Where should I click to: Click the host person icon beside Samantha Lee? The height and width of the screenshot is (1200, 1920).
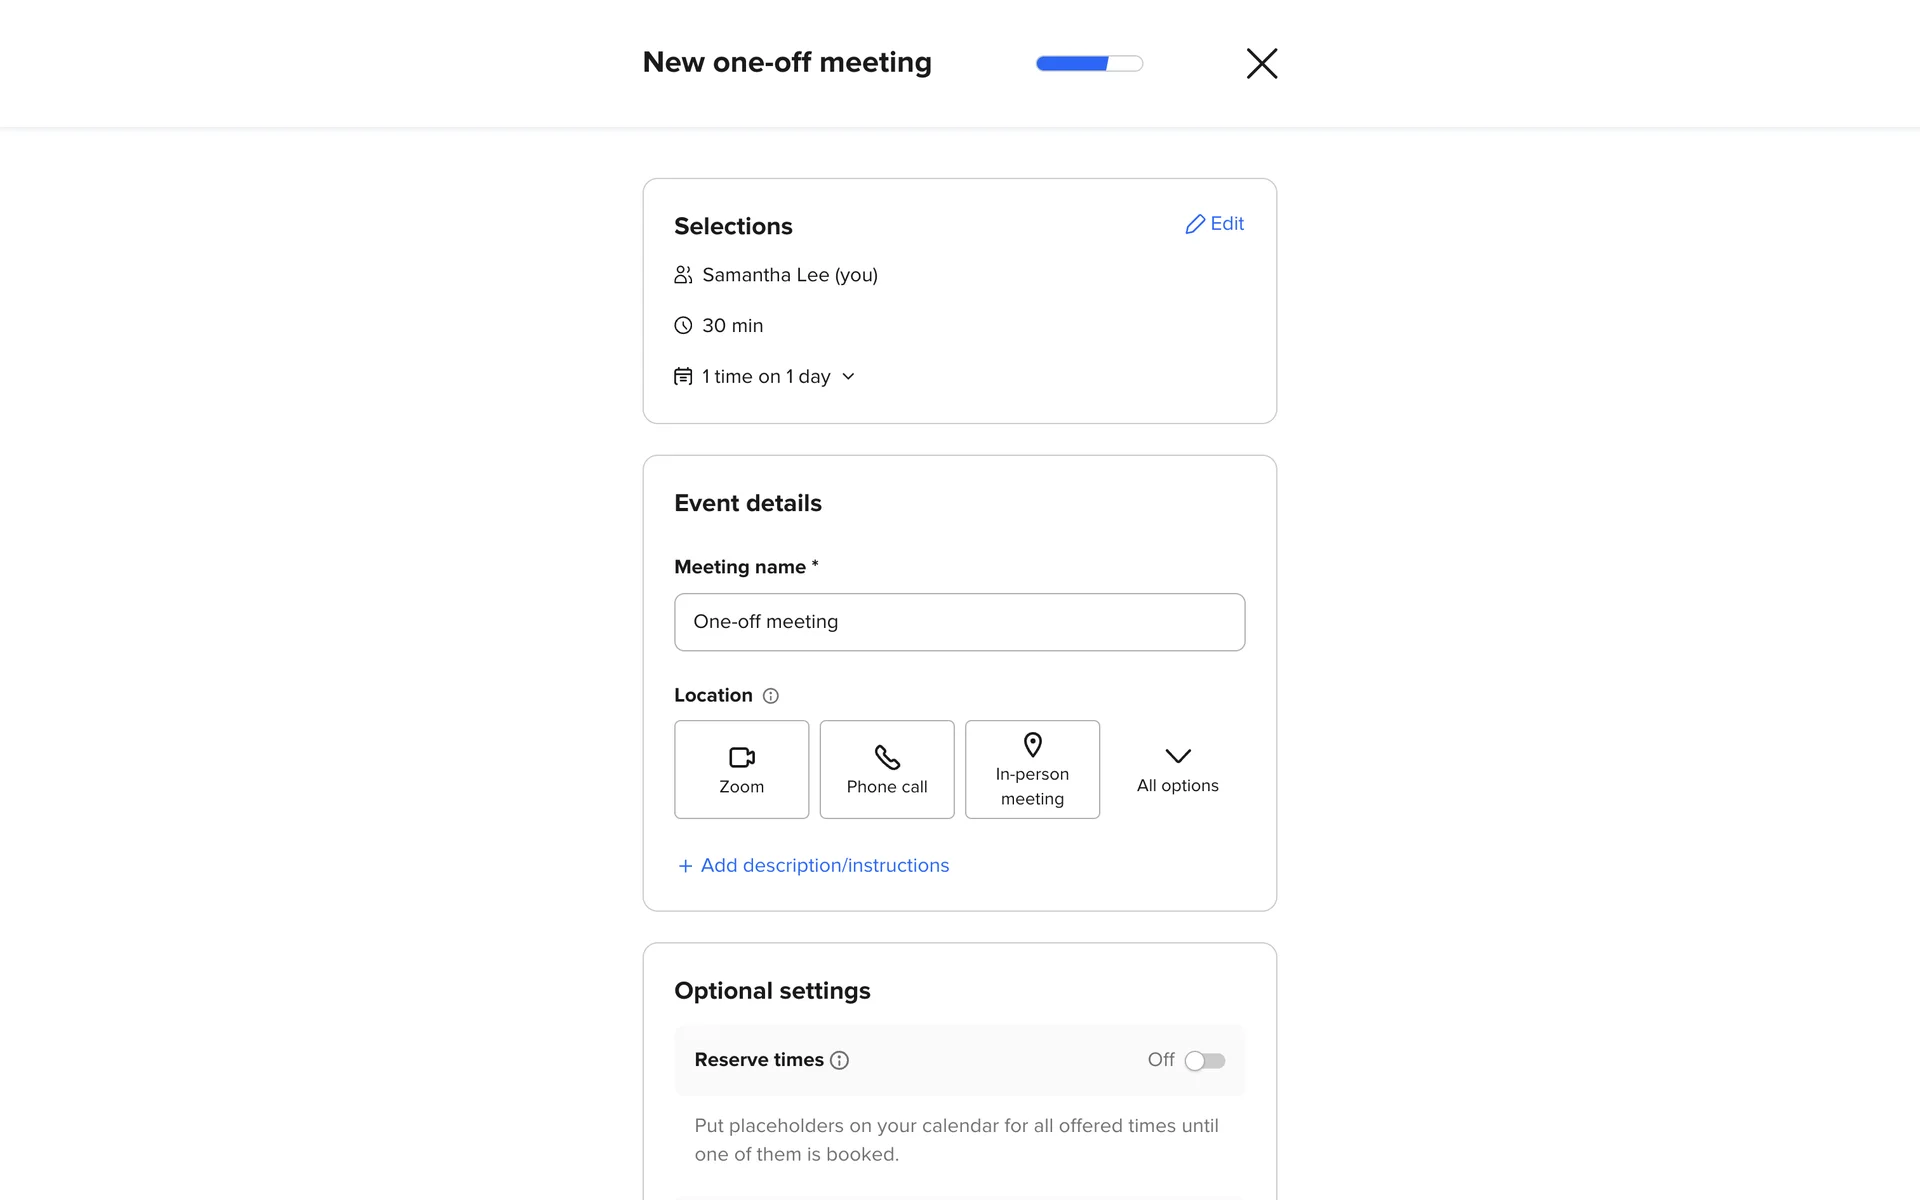[x=683, y=275]
